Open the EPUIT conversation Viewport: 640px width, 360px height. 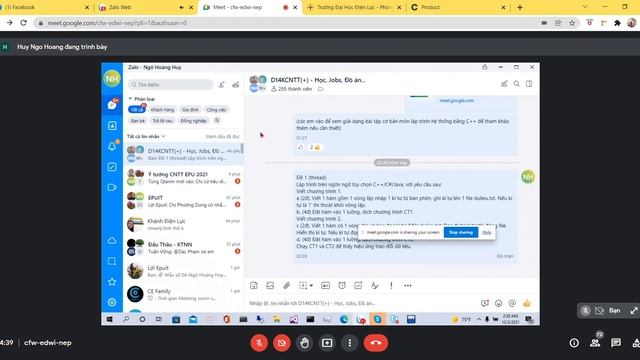click(x=183, y=201)
